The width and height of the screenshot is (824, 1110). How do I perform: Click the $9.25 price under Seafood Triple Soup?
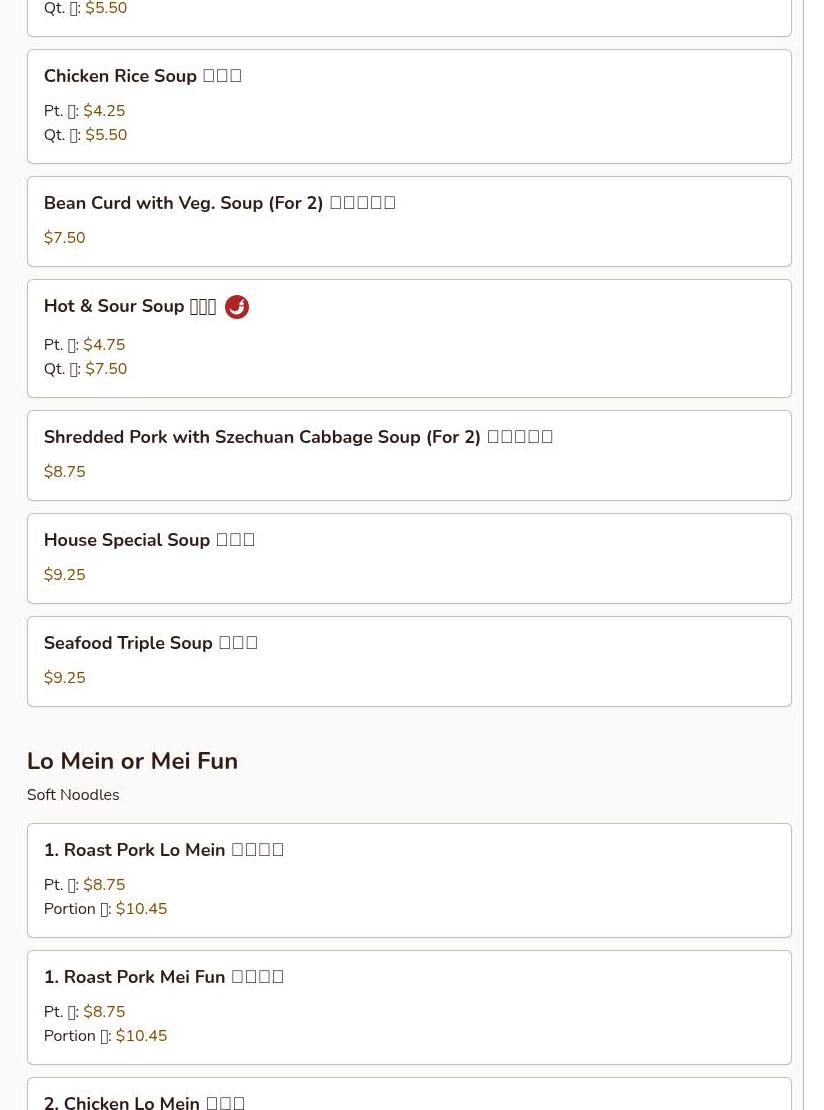64,678
